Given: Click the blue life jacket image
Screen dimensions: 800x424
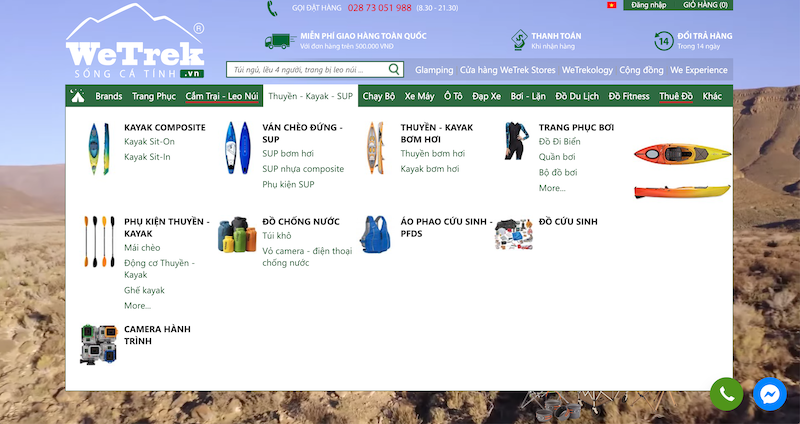Looking at the screenshot, I should [x=375, y=235].
